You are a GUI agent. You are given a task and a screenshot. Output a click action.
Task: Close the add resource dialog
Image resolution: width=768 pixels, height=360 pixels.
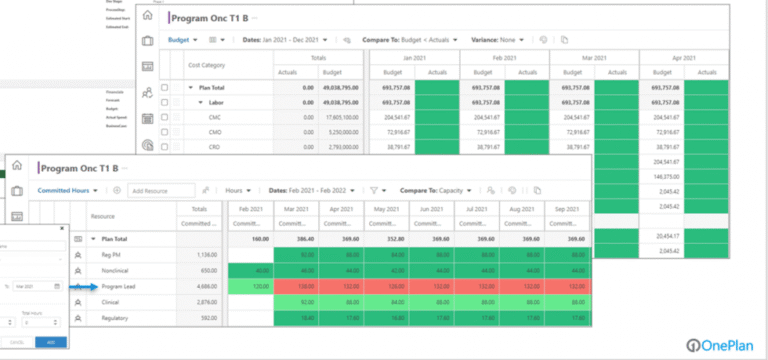pos(62,228)
